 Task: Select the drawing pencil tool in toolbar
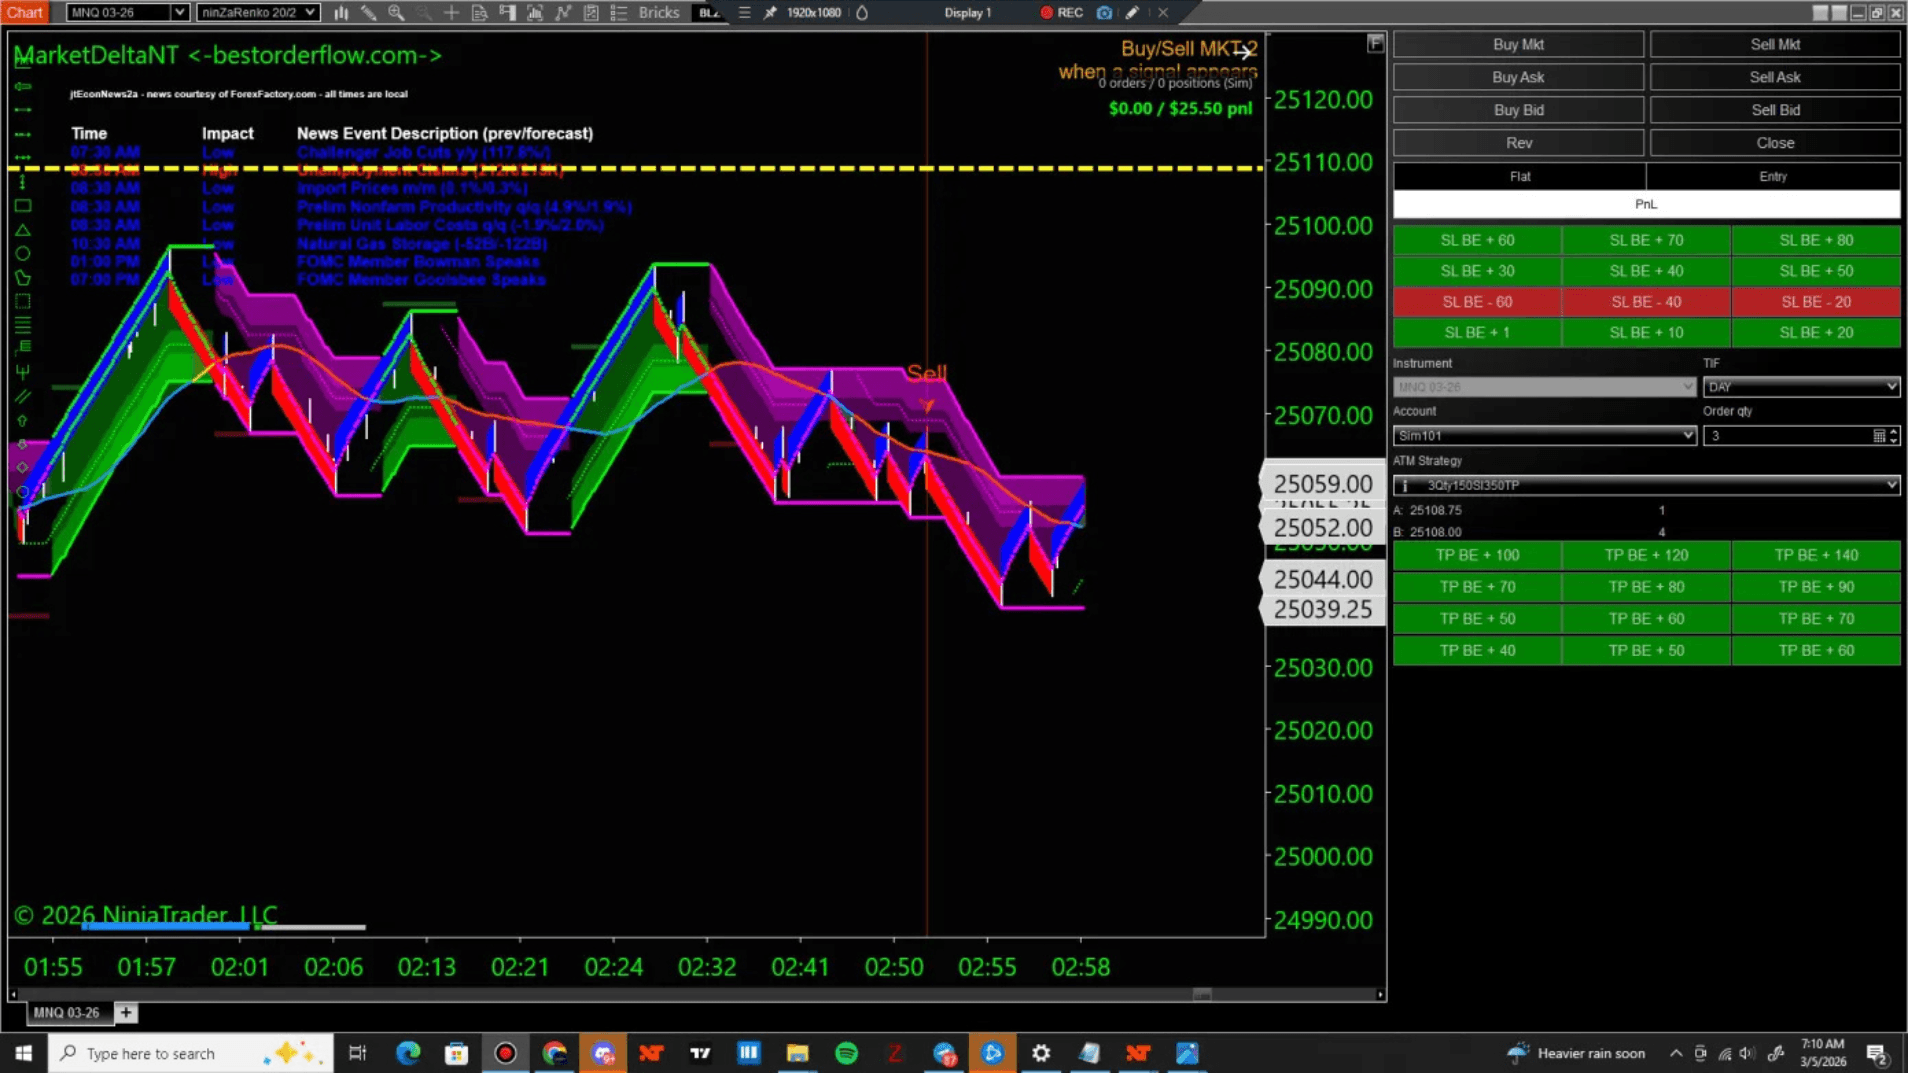369,13
